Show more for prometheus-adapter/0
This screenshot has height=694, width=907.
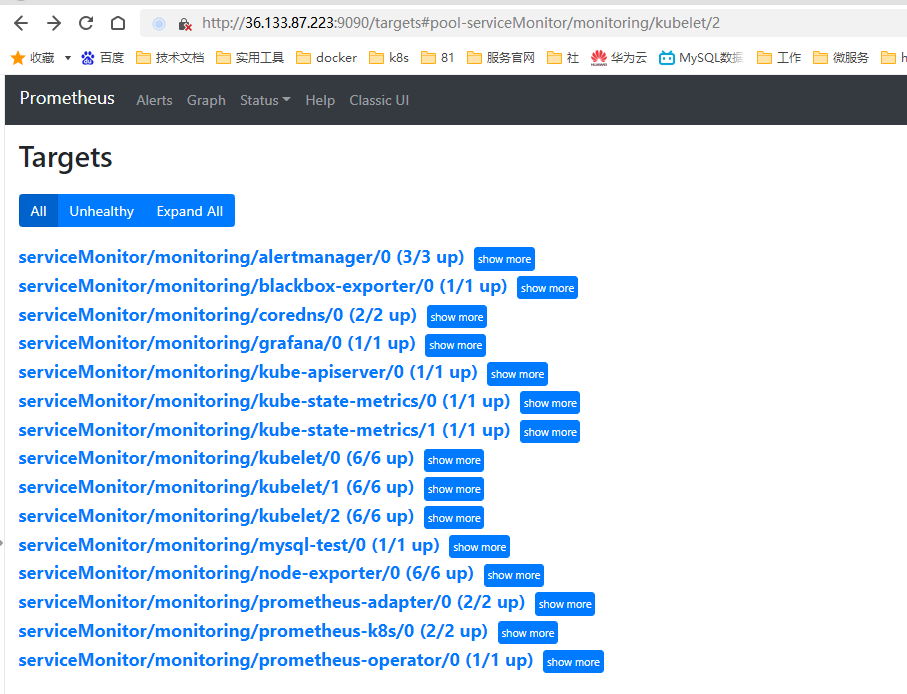coord(565,604)
